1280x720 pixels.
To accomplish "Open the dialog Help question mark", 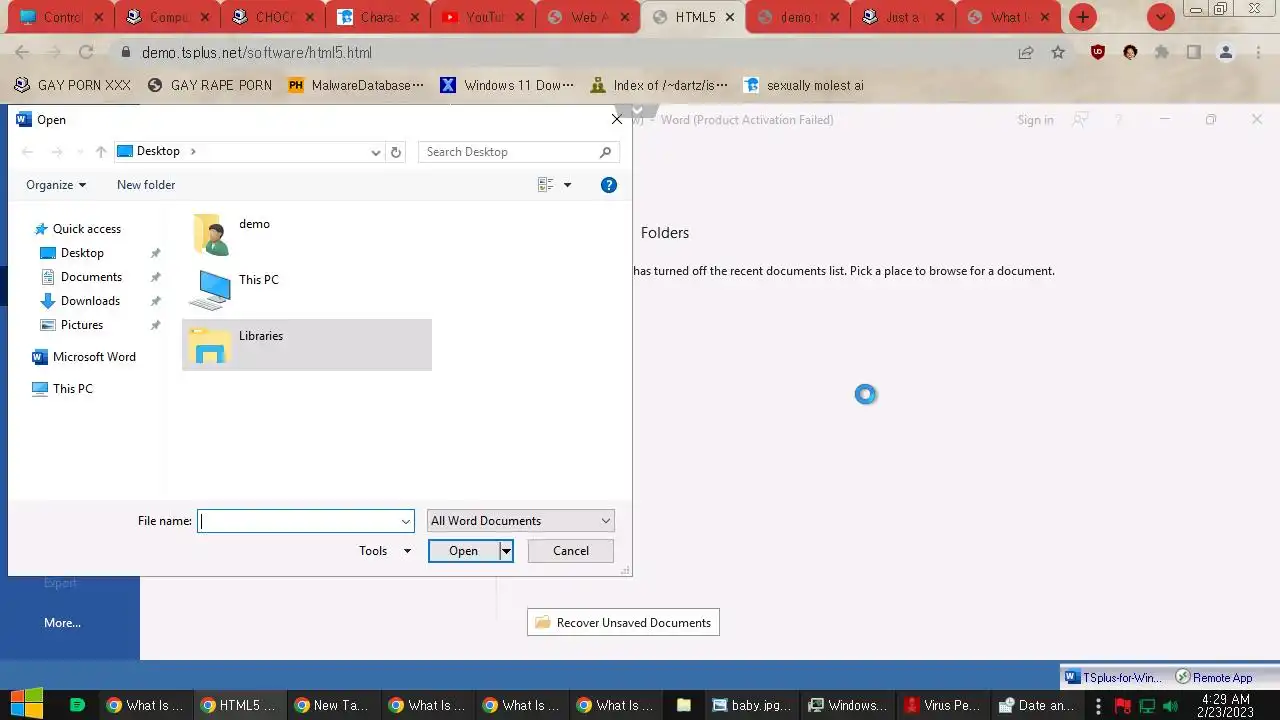I will 609,185.
